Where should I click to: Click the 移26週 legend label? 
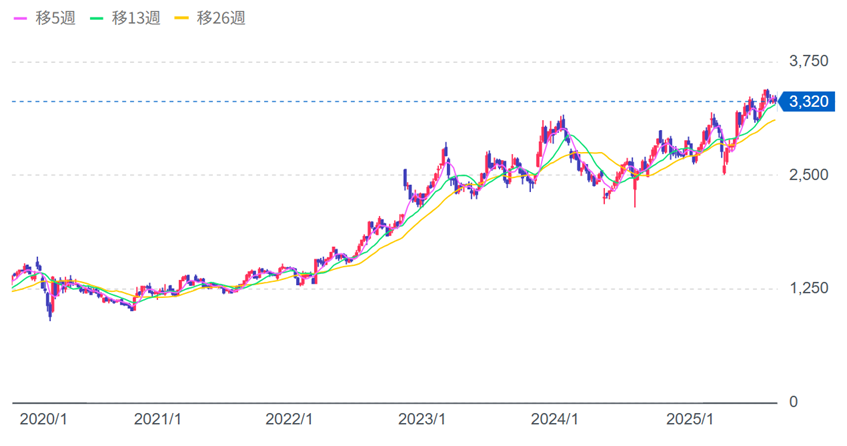point(221,18)
